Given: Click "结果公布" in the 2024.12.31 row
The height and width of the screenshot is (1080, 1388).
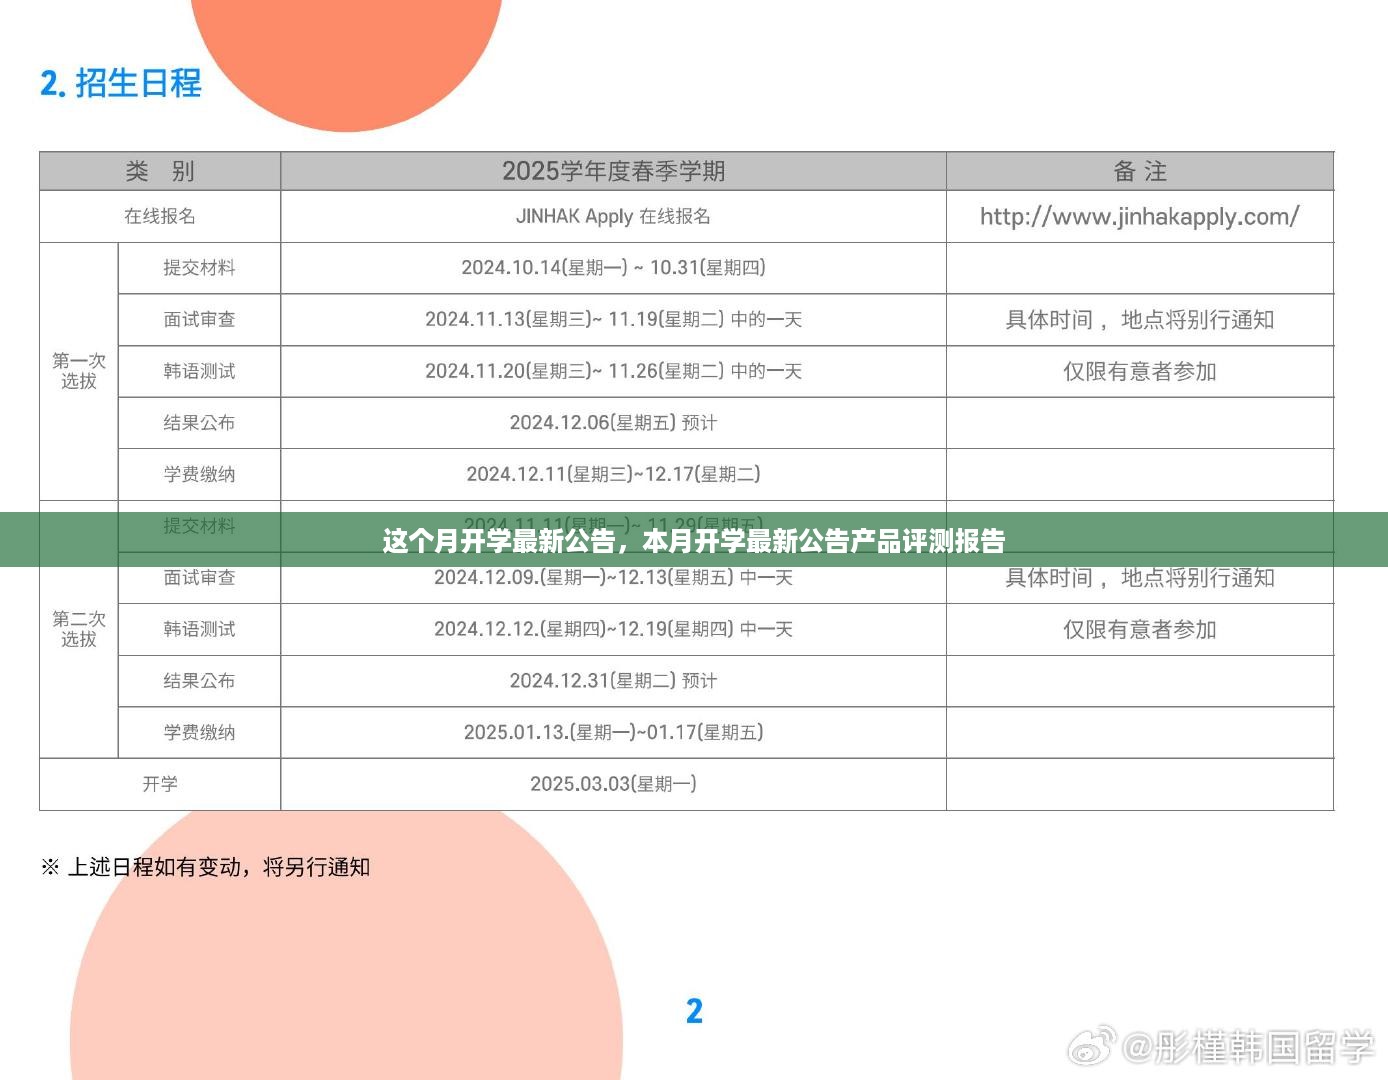Looking at the screenshot, I should (x=199, y=681).
